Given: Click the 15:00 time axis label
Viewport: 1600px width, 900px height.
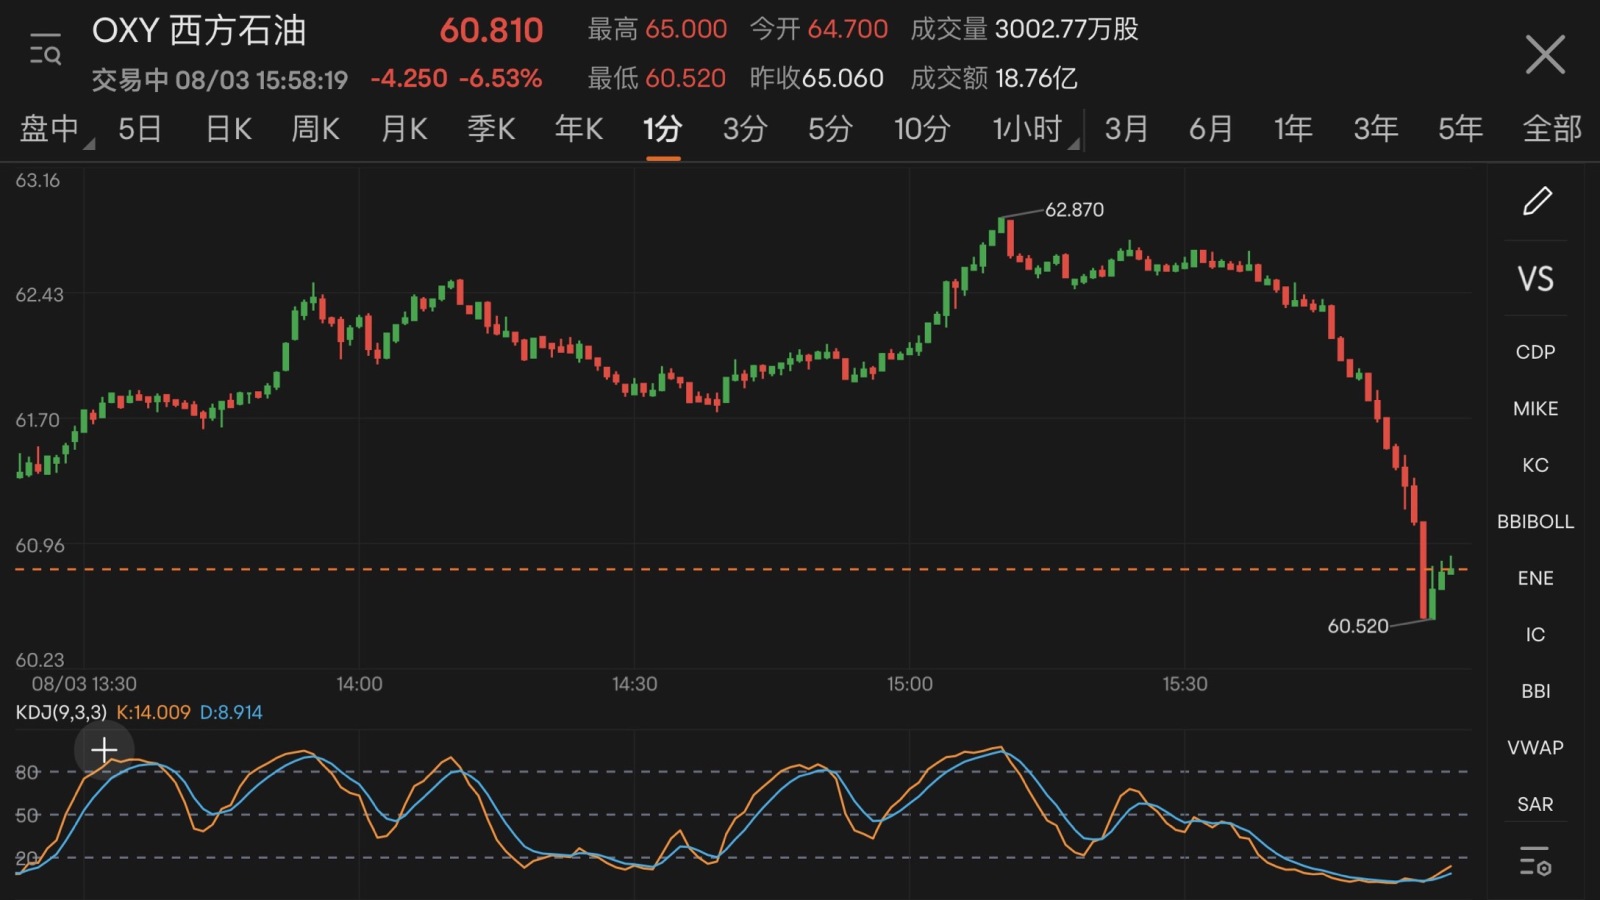Looking at the screenshot, I should pos(909,684).
